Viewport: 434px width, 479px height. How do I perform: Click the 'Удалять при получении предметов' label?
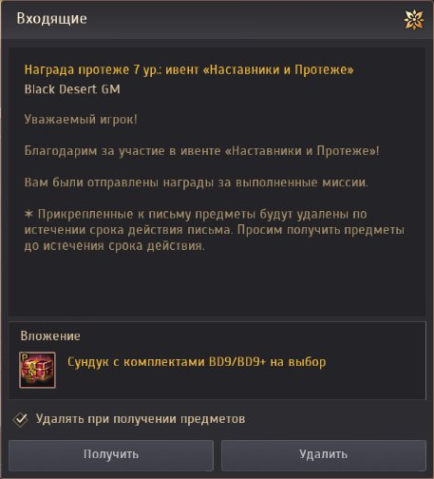tap(140, 419)
